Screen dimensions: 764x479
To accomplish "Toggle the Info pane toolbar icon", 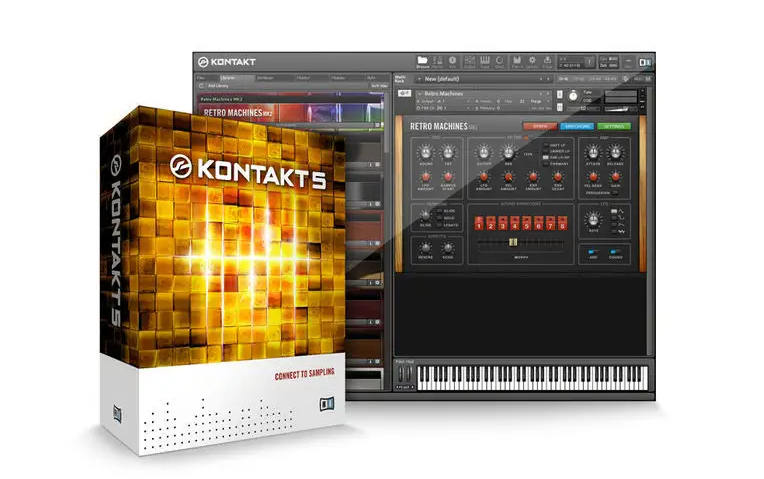I will point(453,62).
